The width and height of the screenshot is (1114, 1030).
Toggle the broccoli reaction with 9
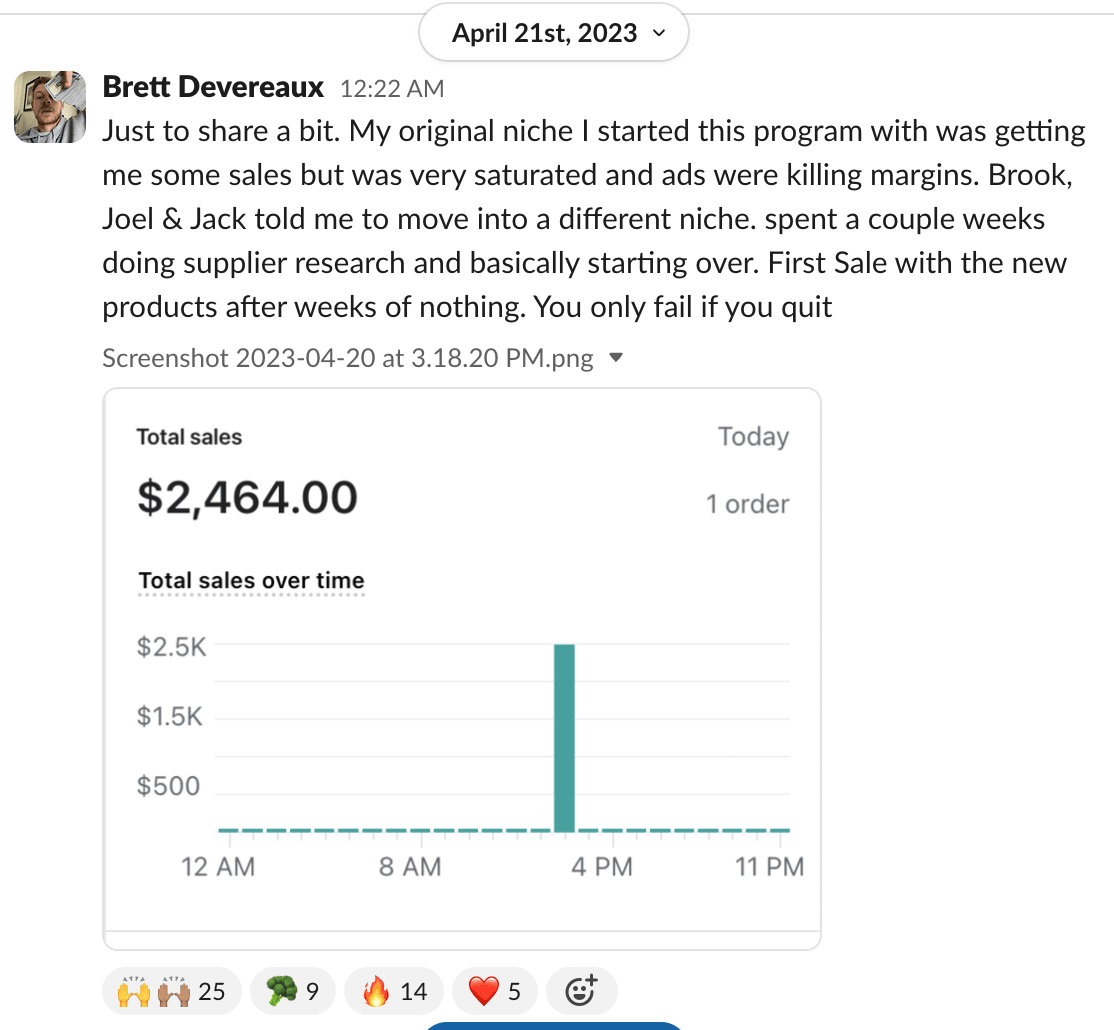292,991
